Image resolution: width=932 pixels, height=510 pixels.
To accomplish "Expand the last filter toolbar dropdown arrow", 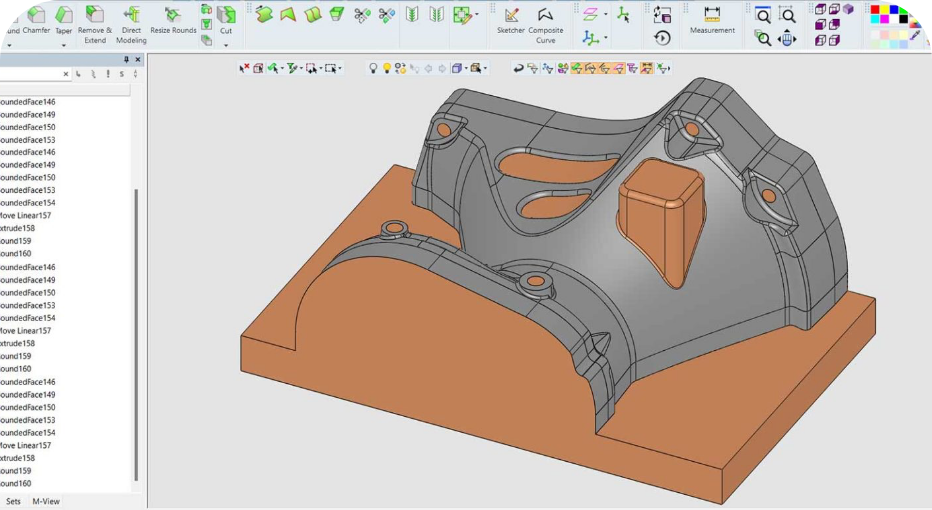I will (x=669, y=69).
